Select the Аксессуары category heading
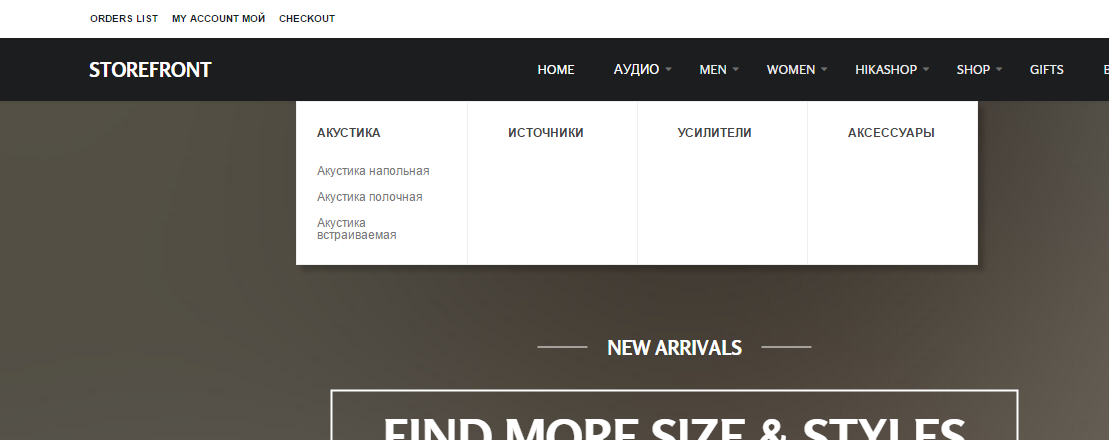1109x440 pixels. click(x=891, y=132)
